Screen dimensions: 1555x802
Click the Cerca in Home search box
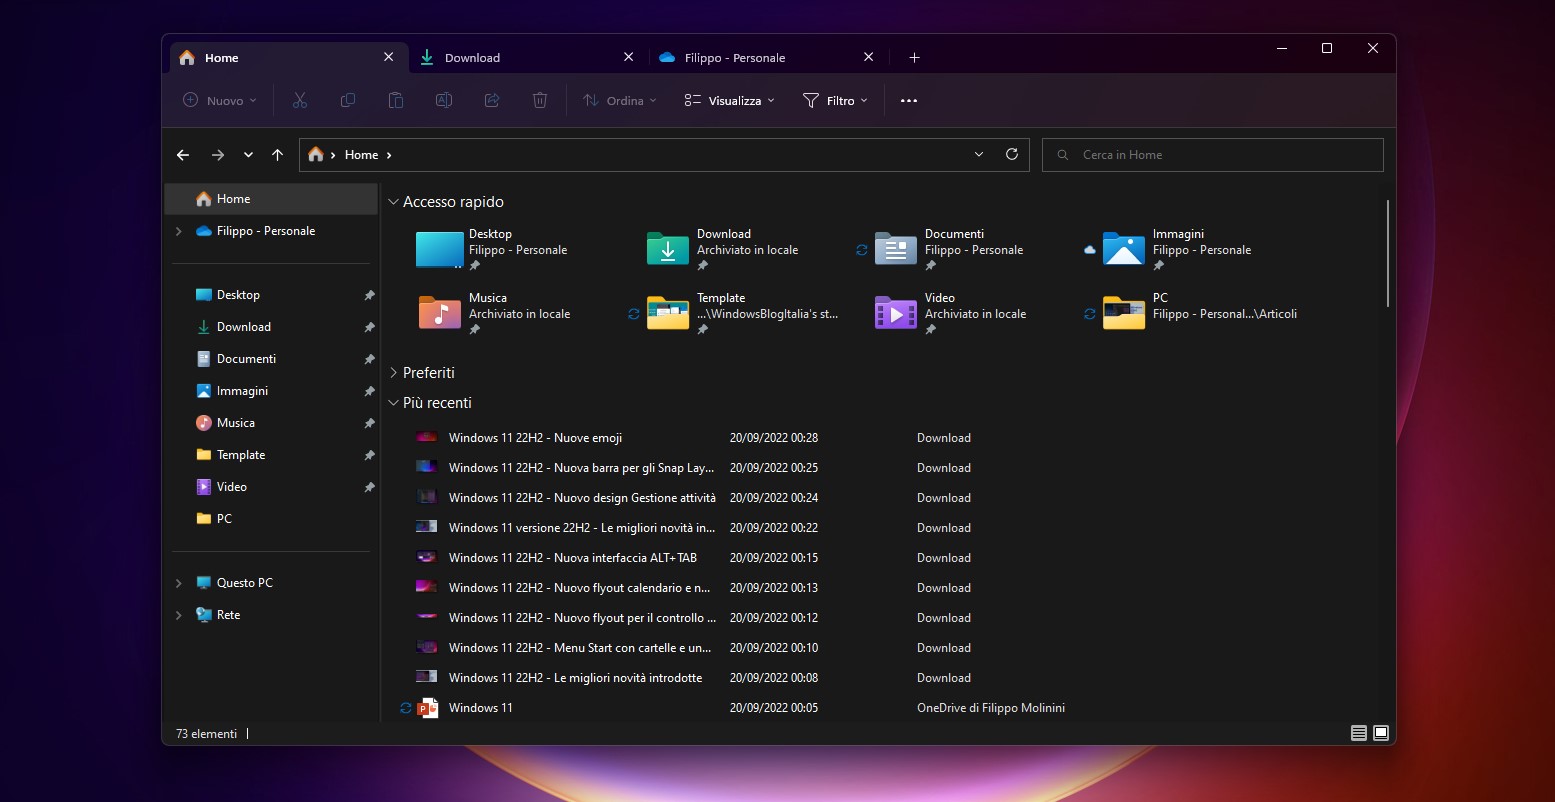tap(1213, 155)
